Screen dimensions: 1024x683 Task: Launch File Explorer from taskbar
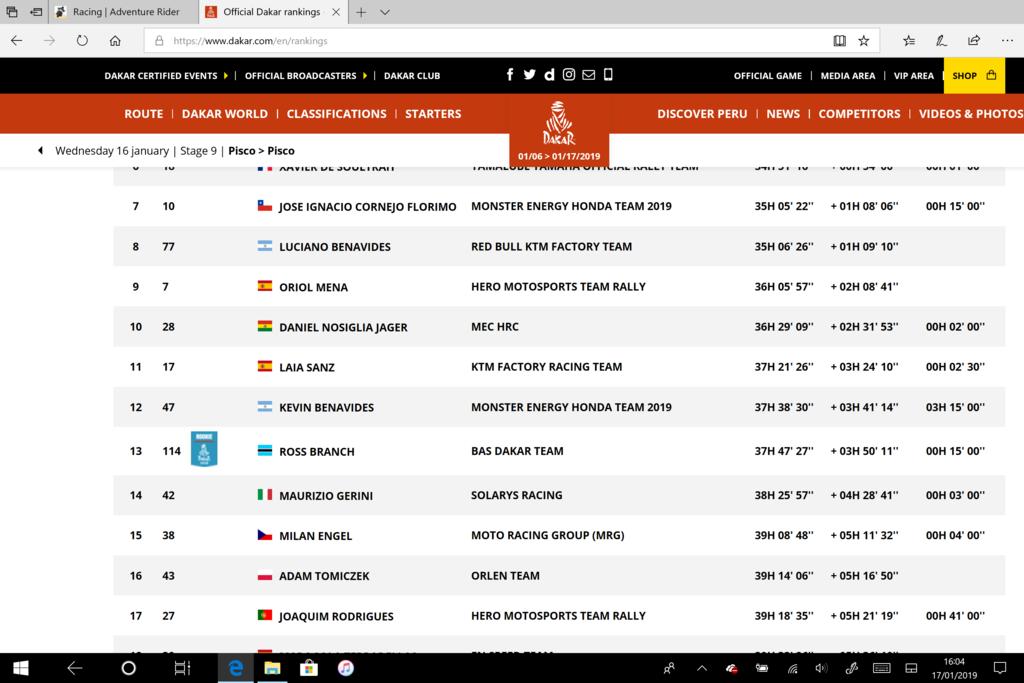click(x=272, y=668)
